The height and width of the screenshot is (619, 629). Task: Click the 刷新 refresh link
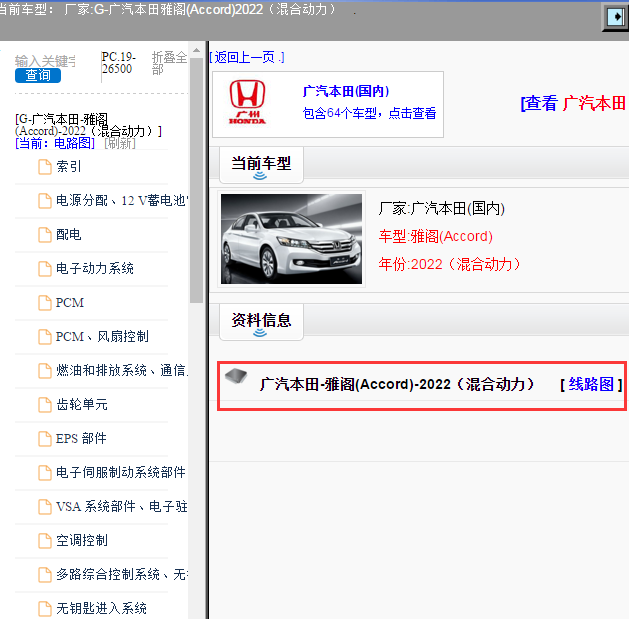120,143
